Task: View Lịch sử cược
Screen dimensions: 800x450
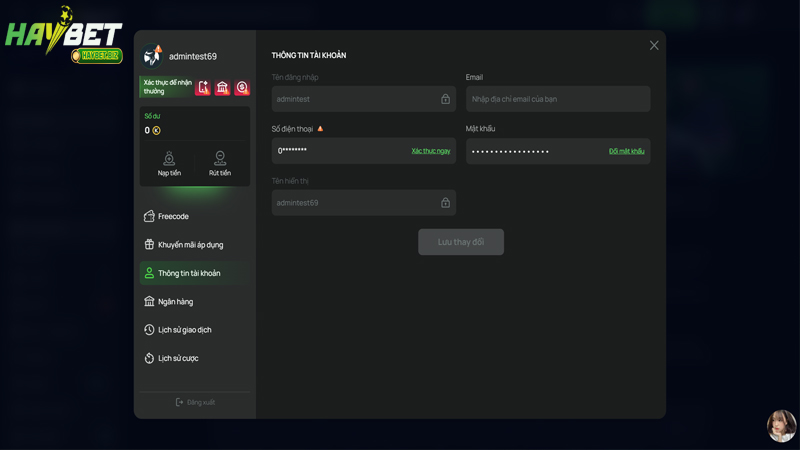Action: (178, 358)
